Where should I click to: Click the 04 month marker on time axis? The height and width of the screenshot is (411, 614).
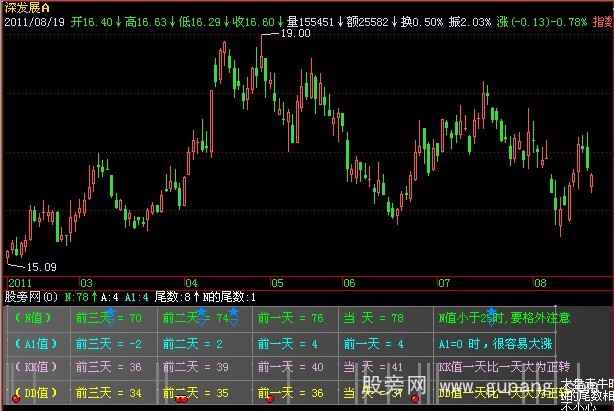click(191, 283)
